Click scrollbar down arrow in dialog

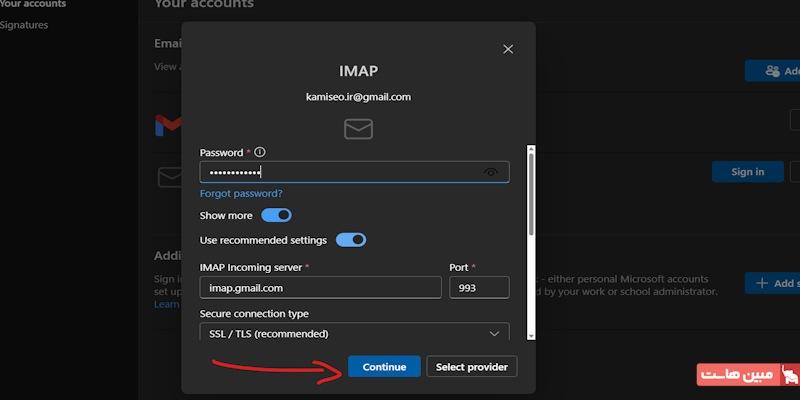pos(531,335)
